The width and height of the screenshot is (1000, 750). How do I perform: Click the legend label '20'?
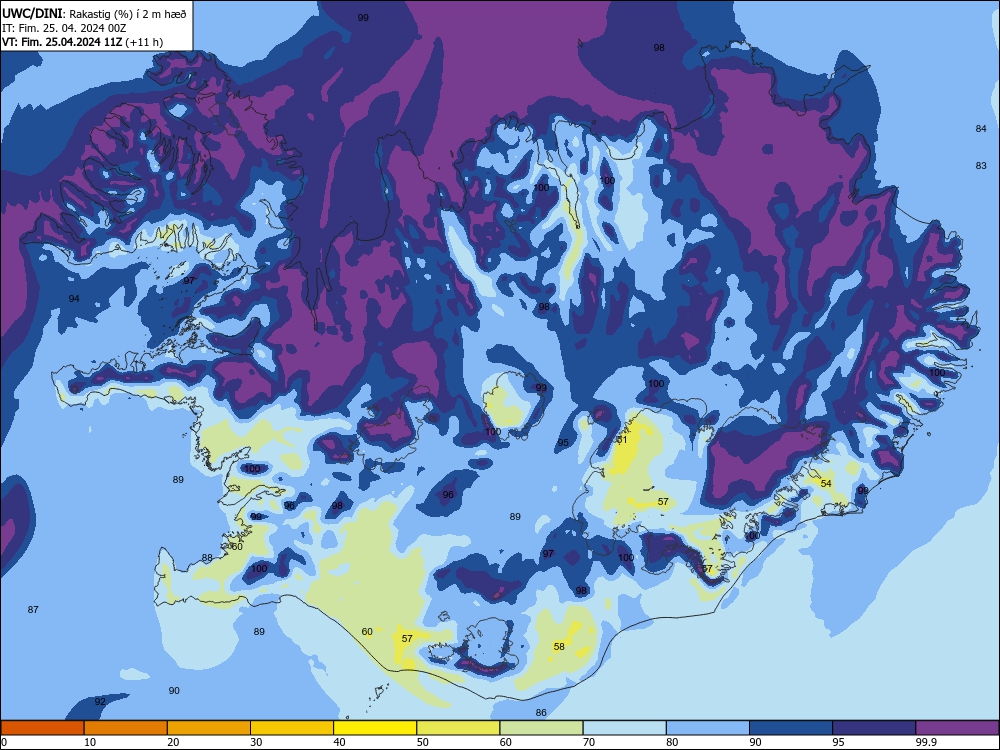click(173, 742)
